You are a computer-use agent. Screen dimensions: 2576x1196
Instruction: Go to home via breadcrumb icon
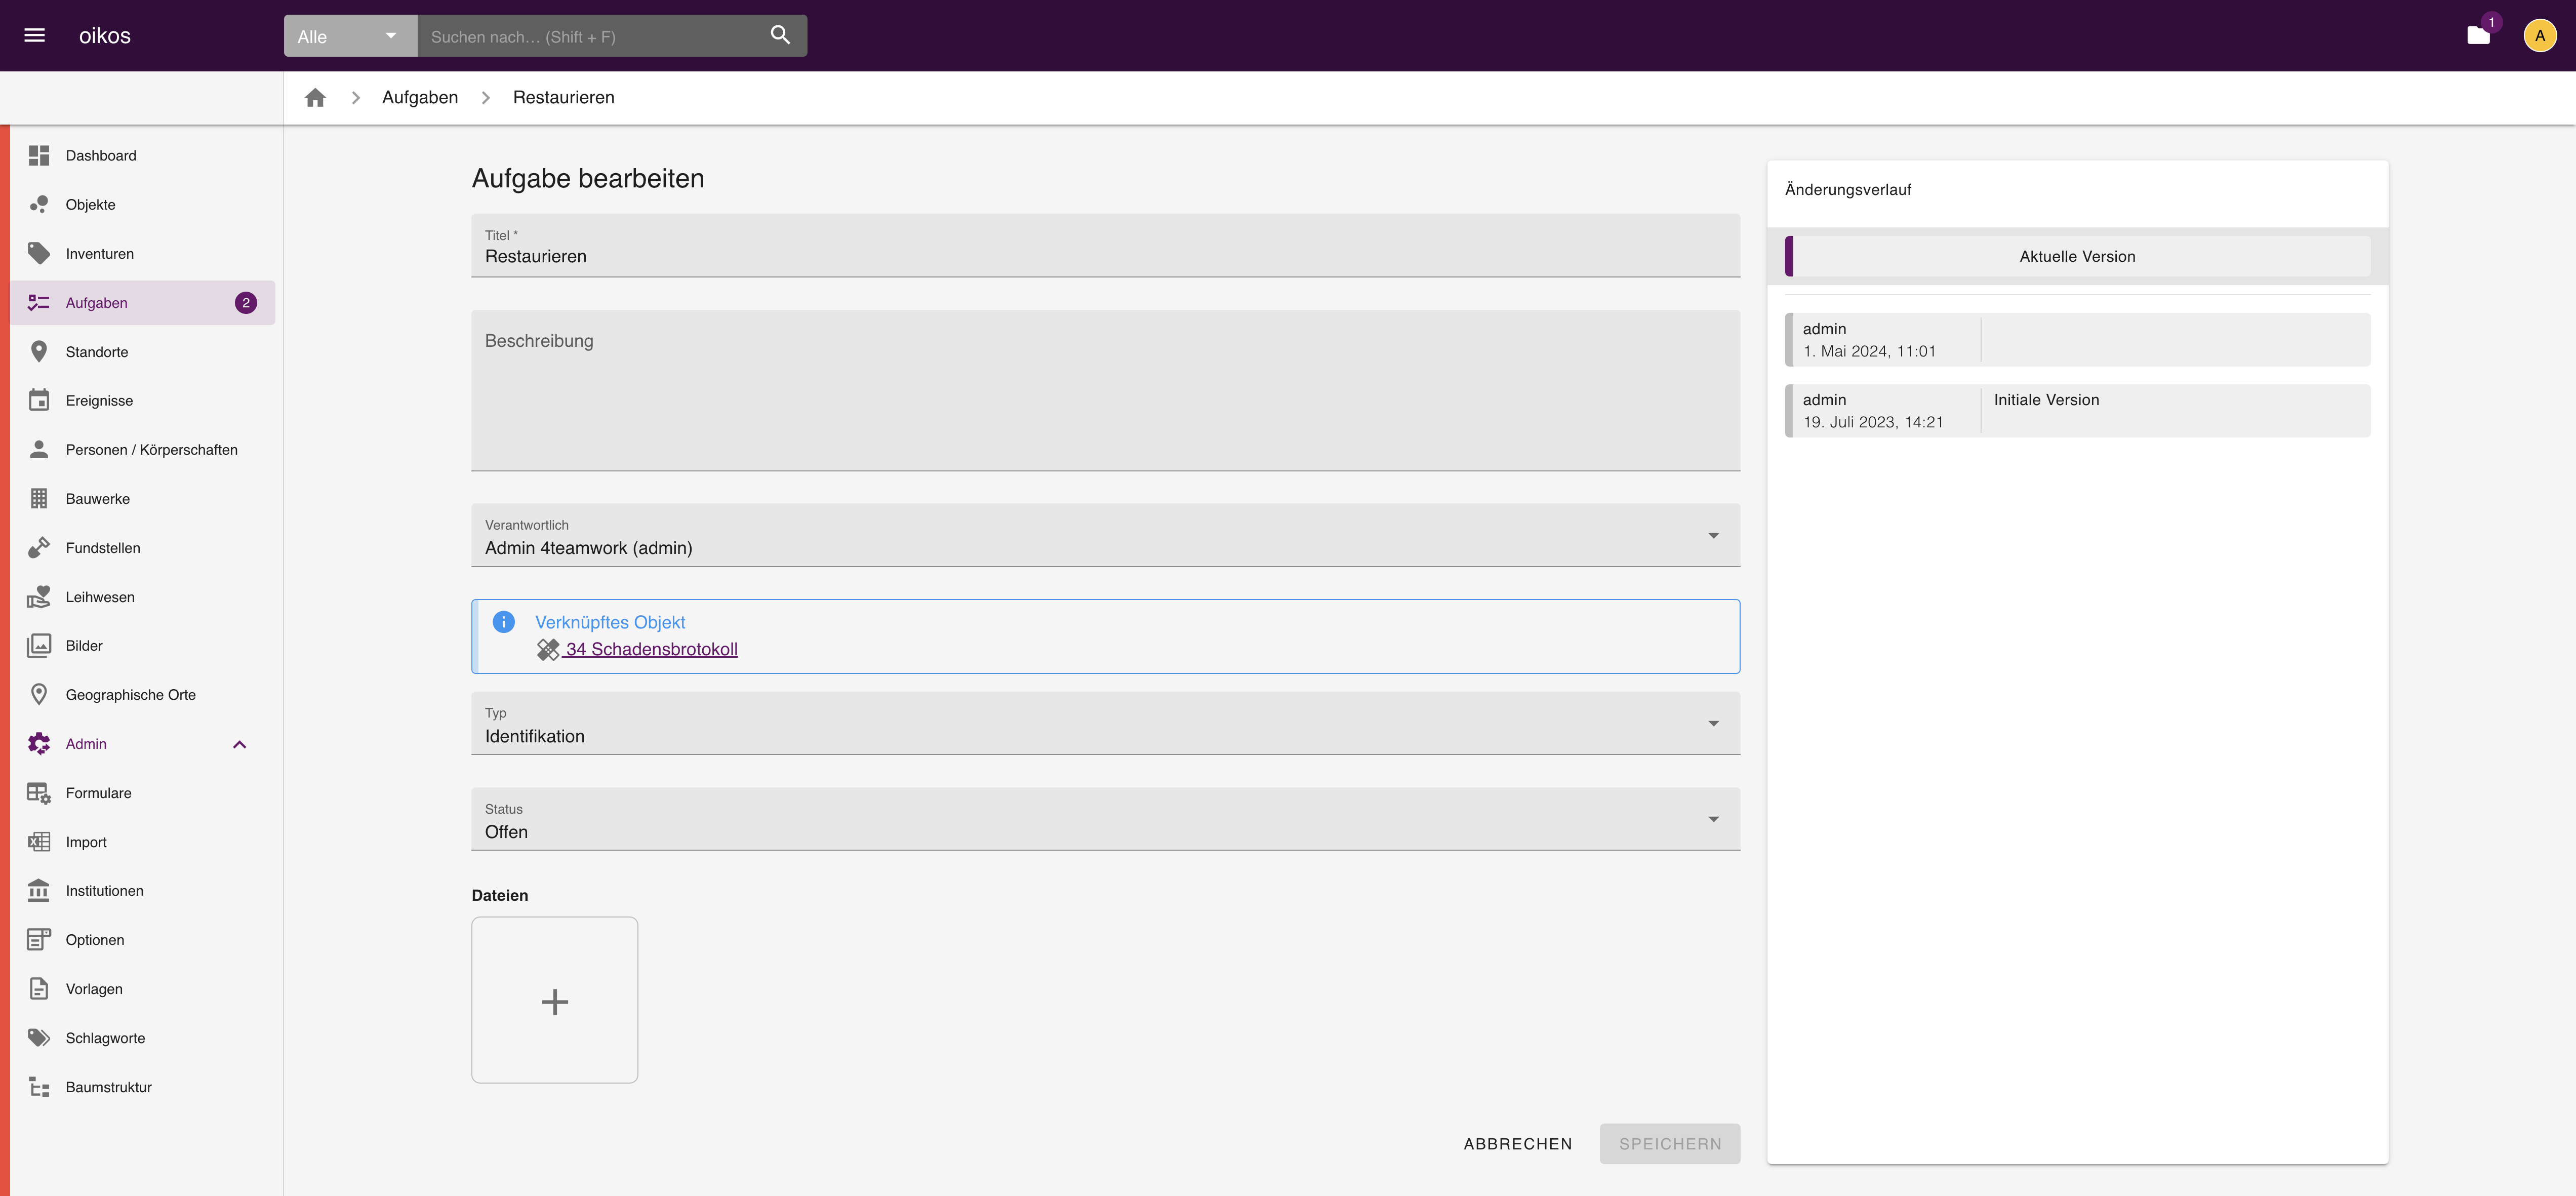pos(315,98)
